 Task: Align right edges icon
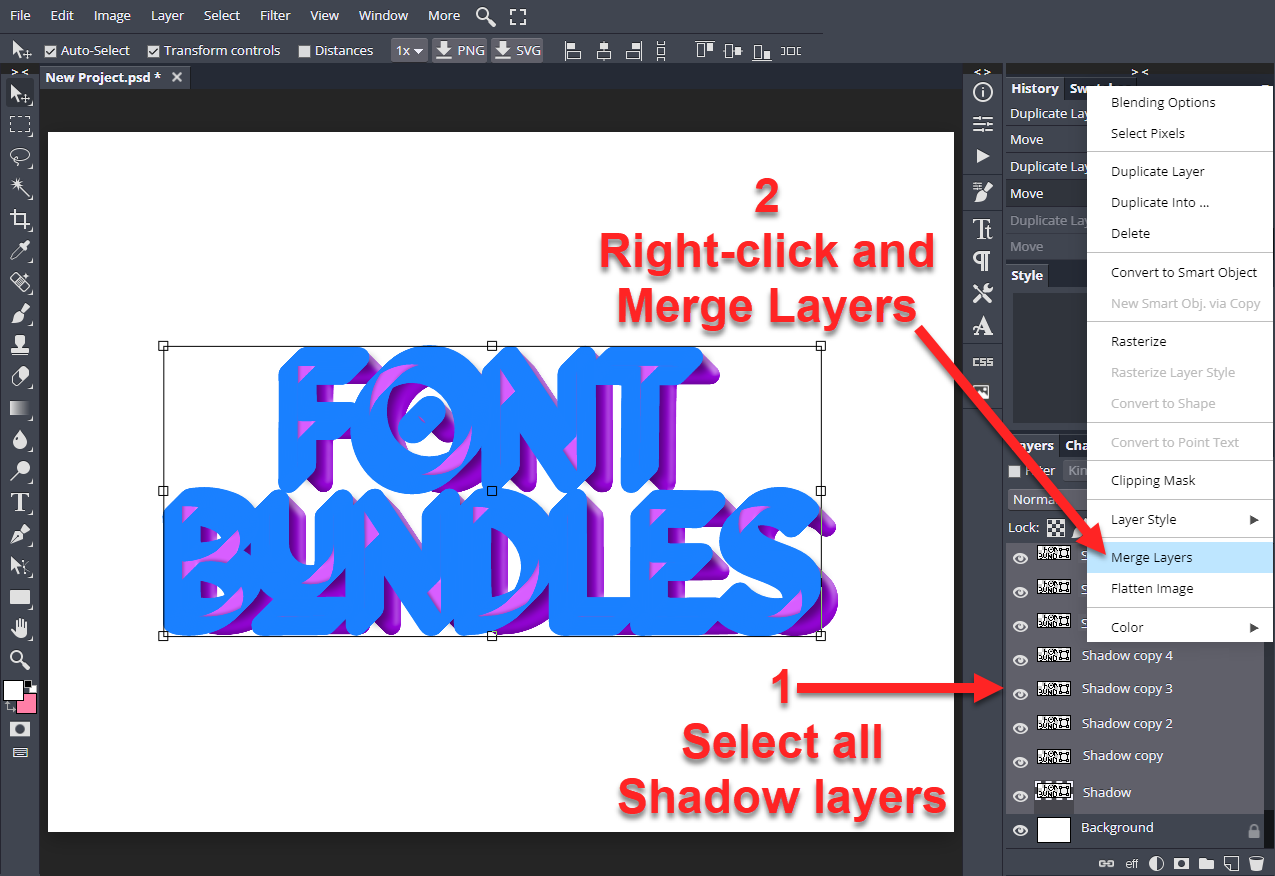pos(633,50)
